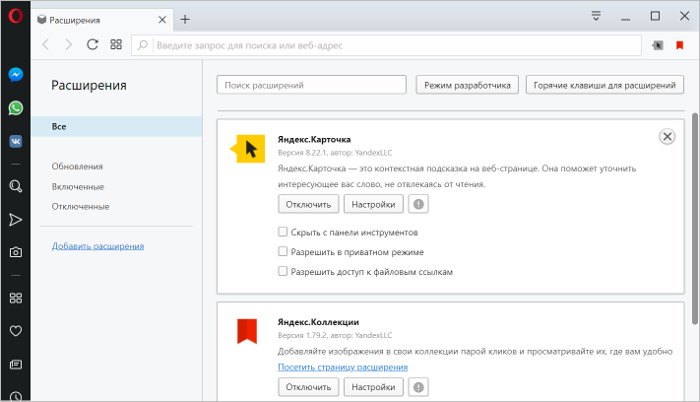Open My Flow send arrow icon
The height and width of the screenshot is (402, 700).
pos(16,220)
